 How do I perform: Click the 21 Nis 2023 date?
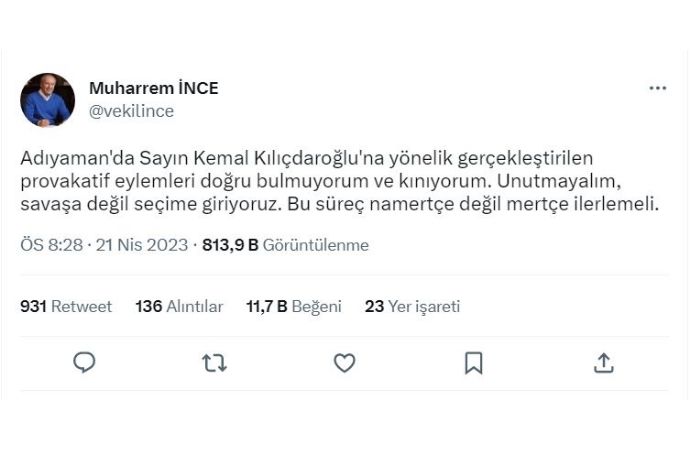pyautogui.click(x=142, y=245)
